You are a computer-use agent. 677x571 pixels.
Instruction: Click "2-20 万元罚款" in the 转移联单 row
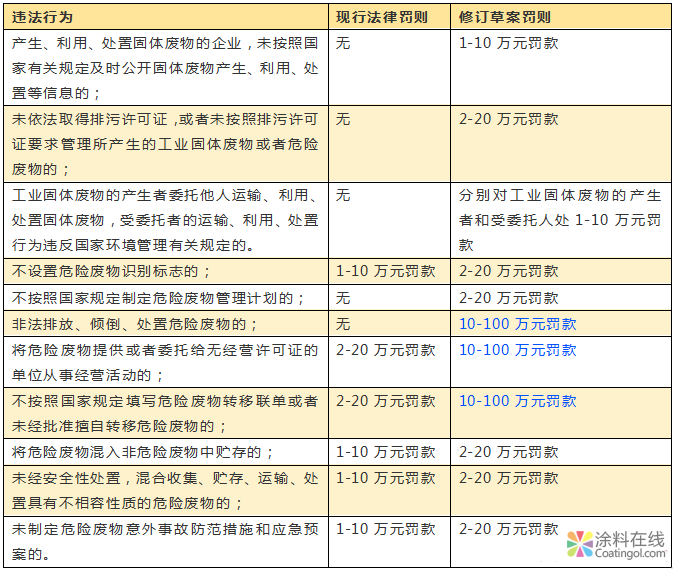[386, 401]
